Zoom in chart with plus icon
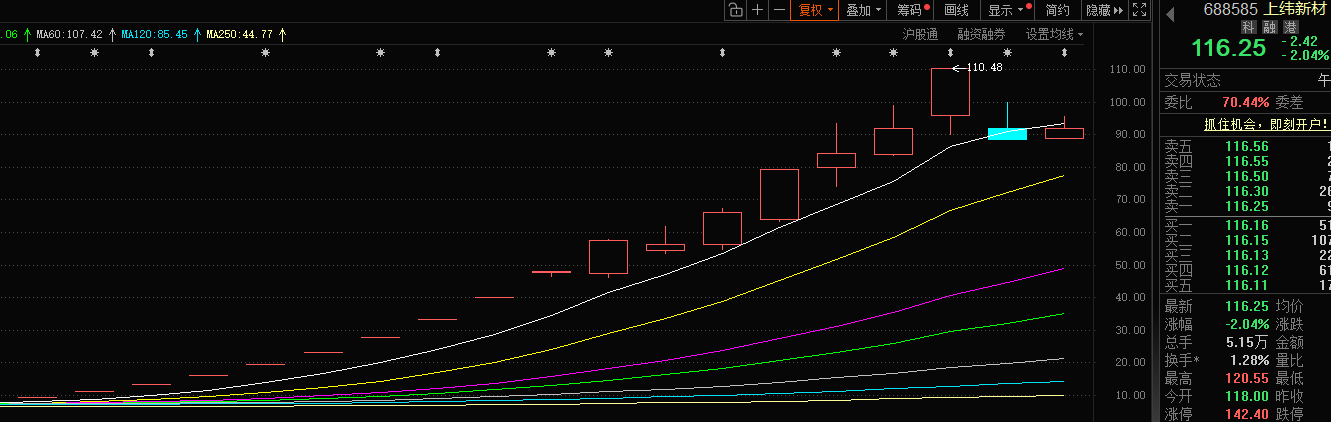 (x=757, y=10)
